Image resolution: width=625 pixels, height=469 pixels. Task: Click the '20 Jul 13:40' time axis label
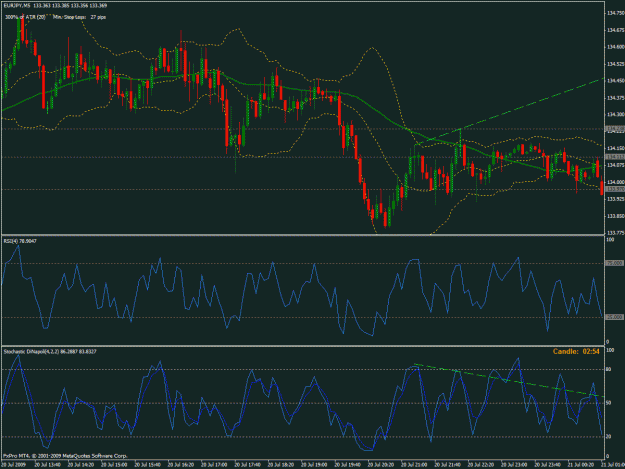click(x=48, y=465)
